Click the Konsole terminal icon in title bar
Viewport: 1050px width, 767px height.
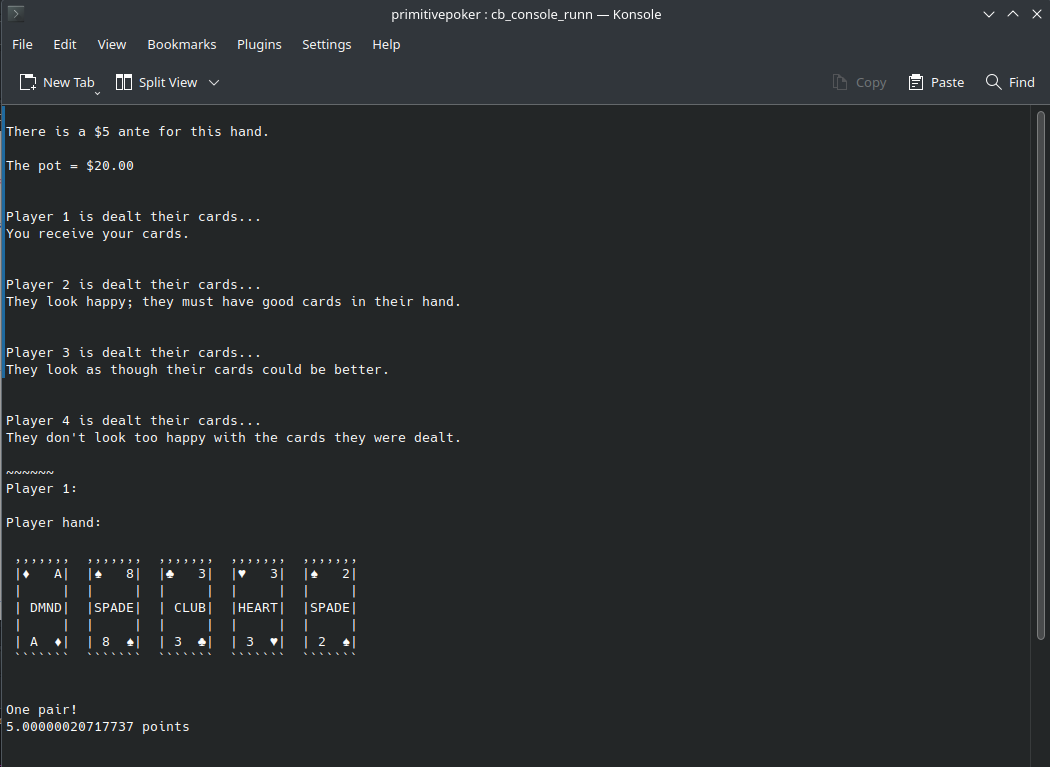pos(15,13)
